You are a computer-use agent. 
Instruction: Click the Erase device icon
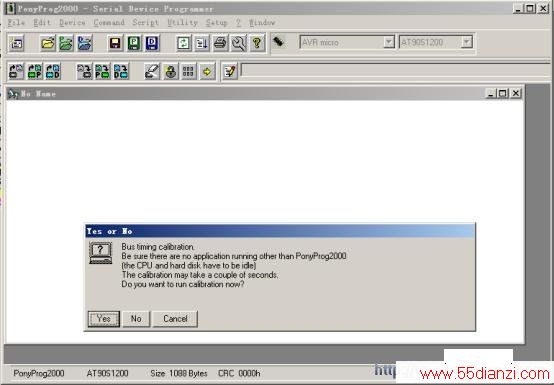[152, 71]
